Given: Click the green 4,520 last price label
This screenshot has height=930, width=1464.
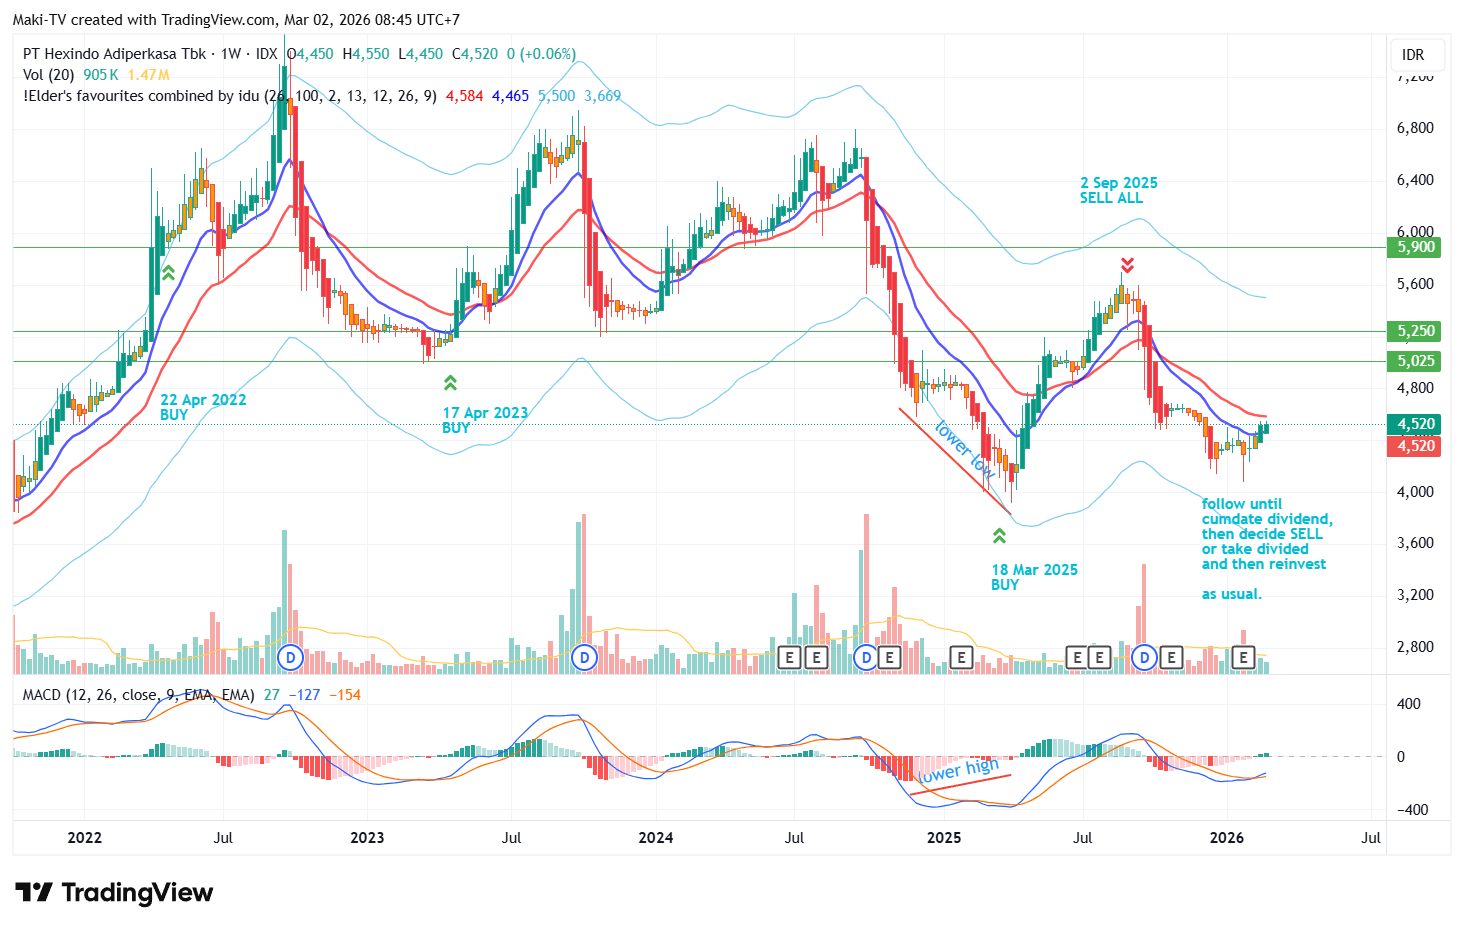Looking at the screenshot, I should (1415, 424).
